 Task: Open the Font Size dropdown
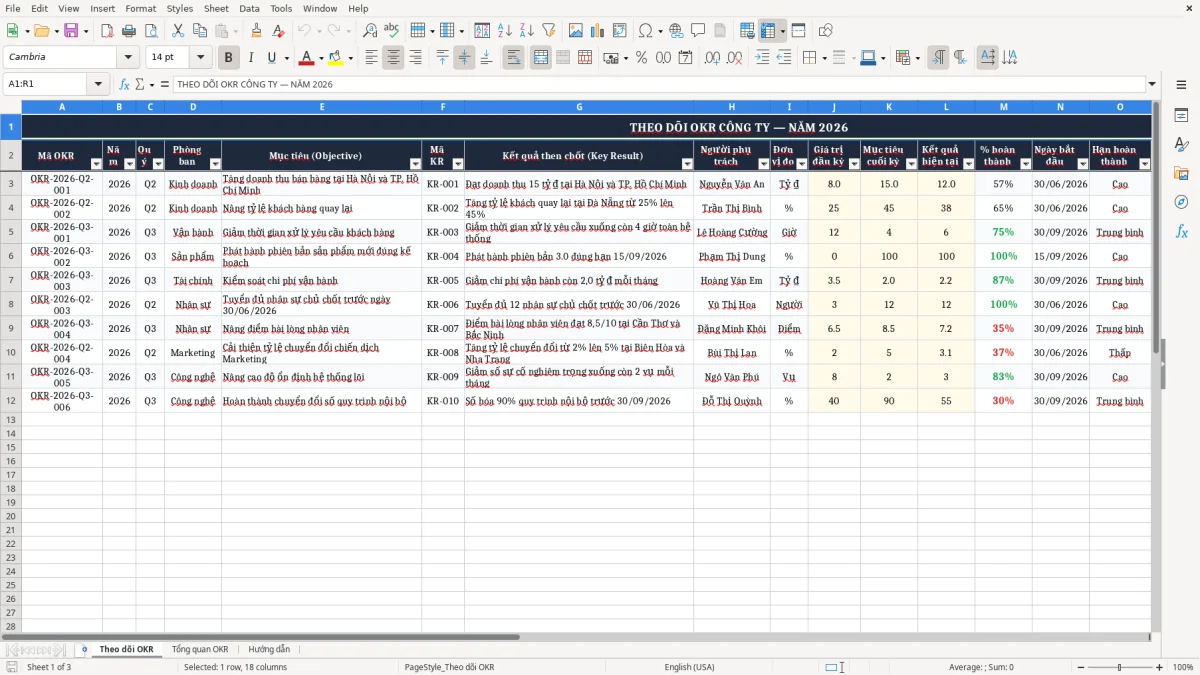pyautogui.click(x=201, y=57)
